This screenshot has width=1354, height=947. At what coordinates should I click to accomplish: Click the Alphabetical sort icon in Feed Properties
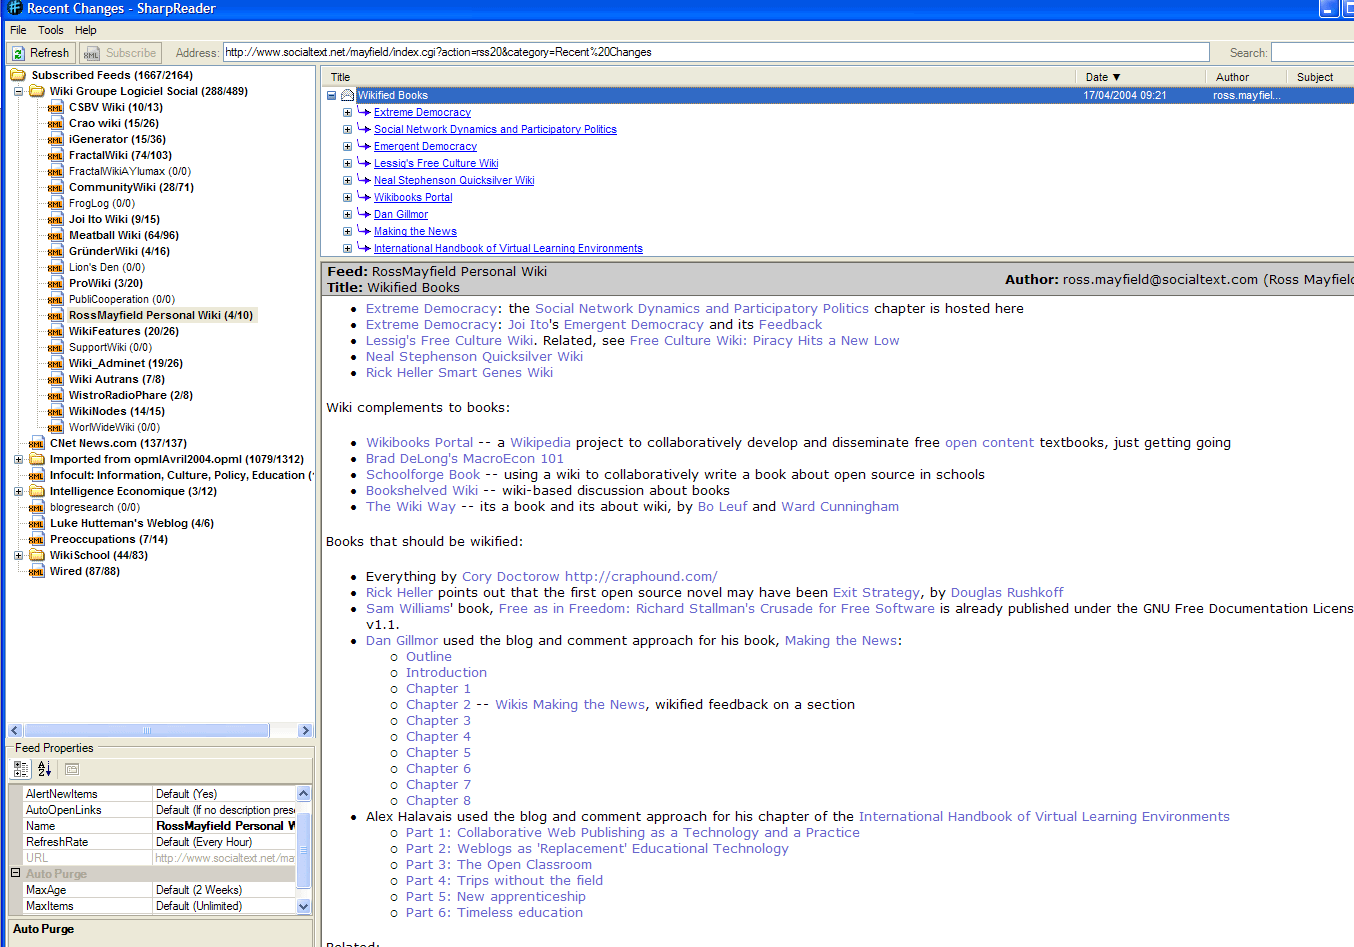tap(45, 769)
